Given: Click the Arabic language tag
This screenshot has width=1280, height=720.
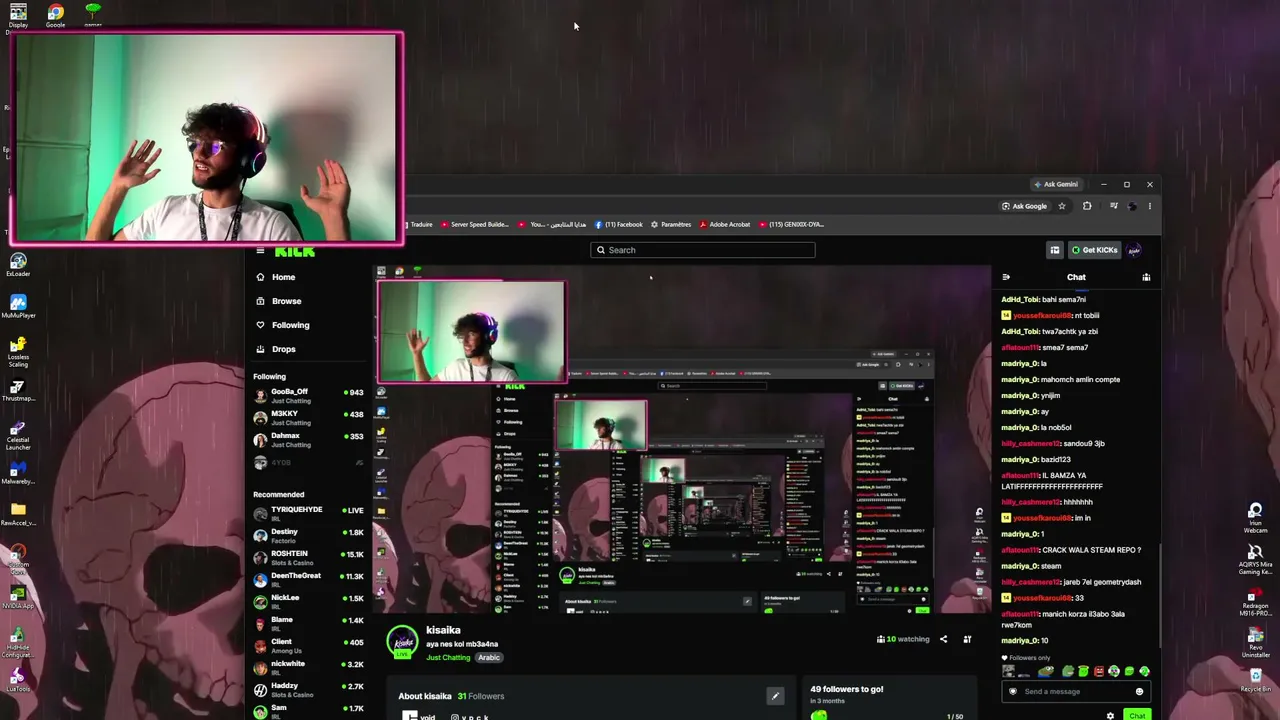Looking at the screenshot, I should pyautogui.click(x=488, y=658).
